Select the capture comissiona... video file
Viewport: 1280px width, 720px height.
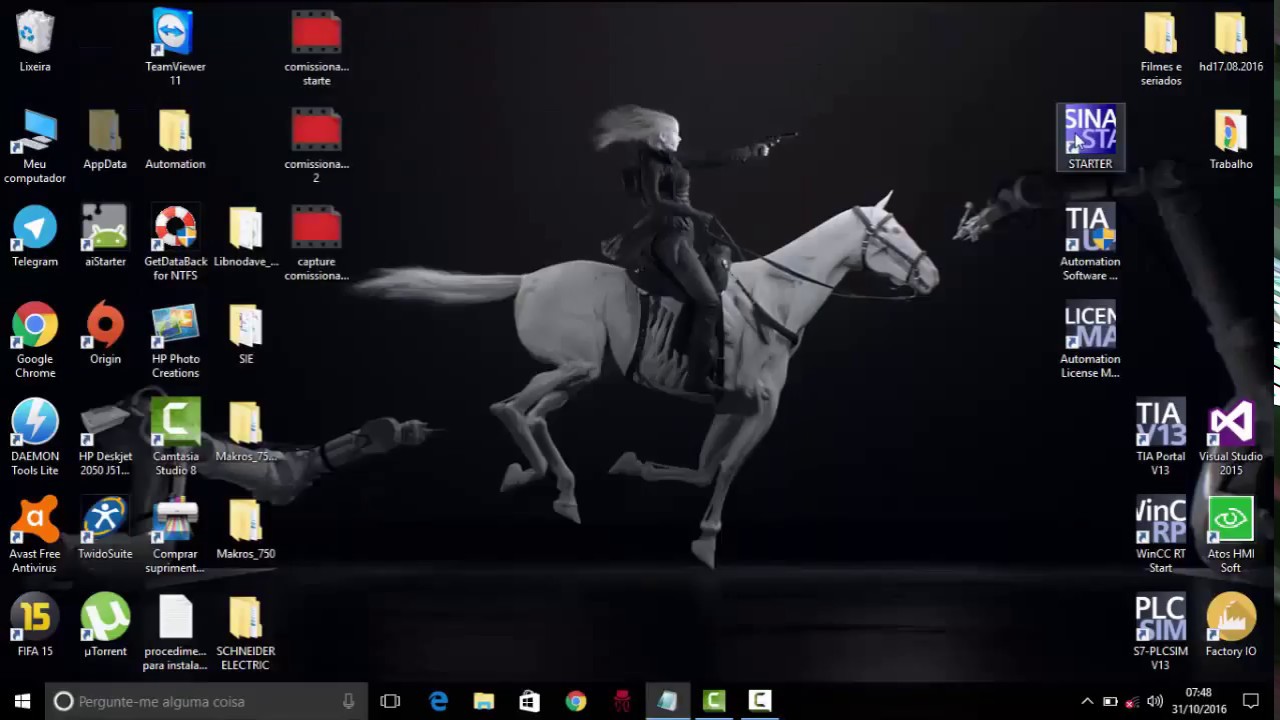point(316,243)
